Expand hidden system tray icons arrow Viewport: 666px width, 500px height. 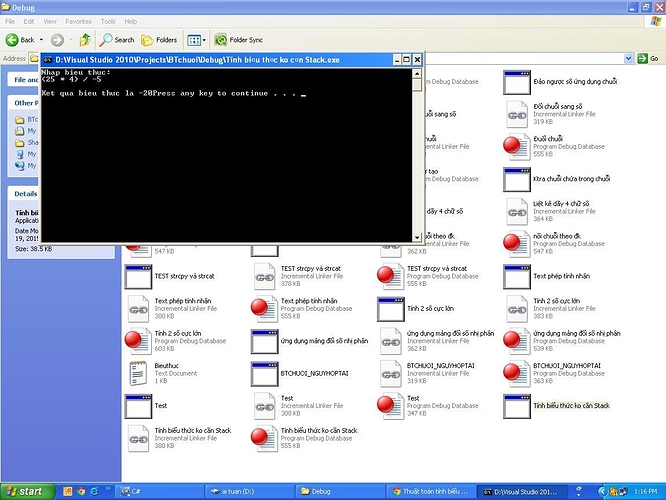coord(601,492)
